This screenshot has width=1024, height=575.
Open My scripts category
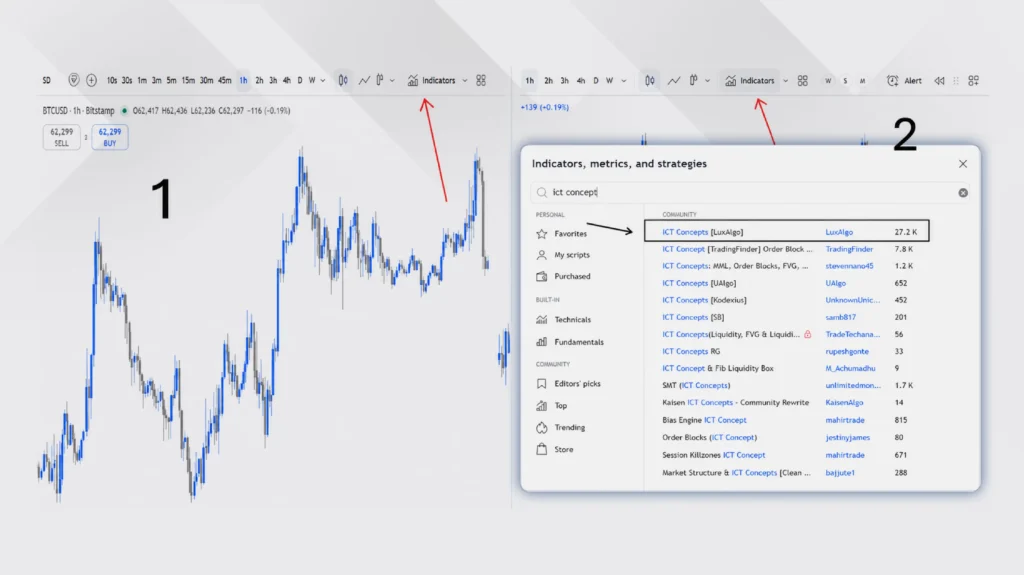[x=563, y=255]
